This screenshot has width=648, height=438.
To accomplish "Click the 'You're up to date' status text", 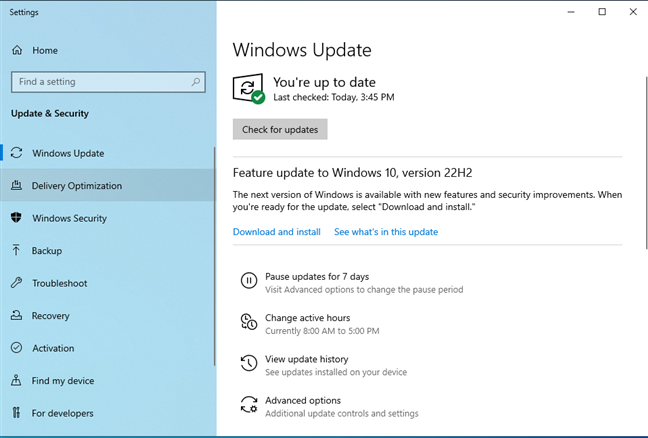I will point(324,82).
